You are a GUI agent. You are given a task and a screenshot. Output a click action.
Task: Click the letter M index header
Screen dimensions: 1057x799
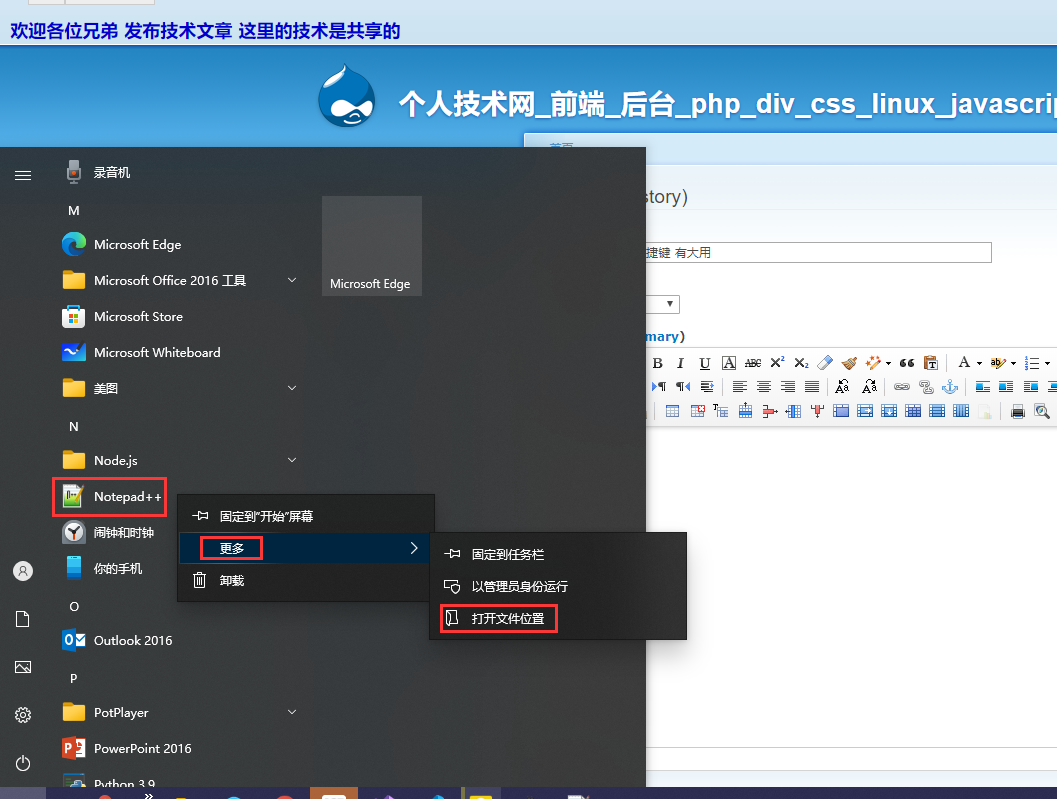click(74, 211)
